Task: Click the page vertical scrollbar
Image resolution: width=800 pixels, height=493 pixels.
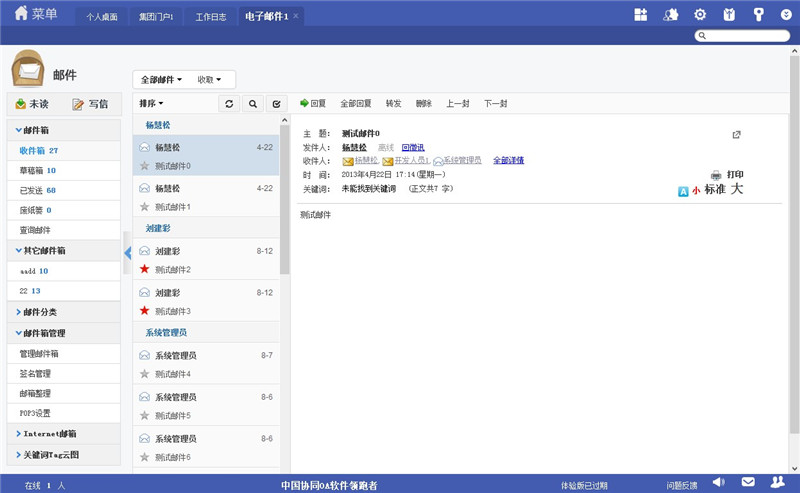Action: (x=794, y=245)
